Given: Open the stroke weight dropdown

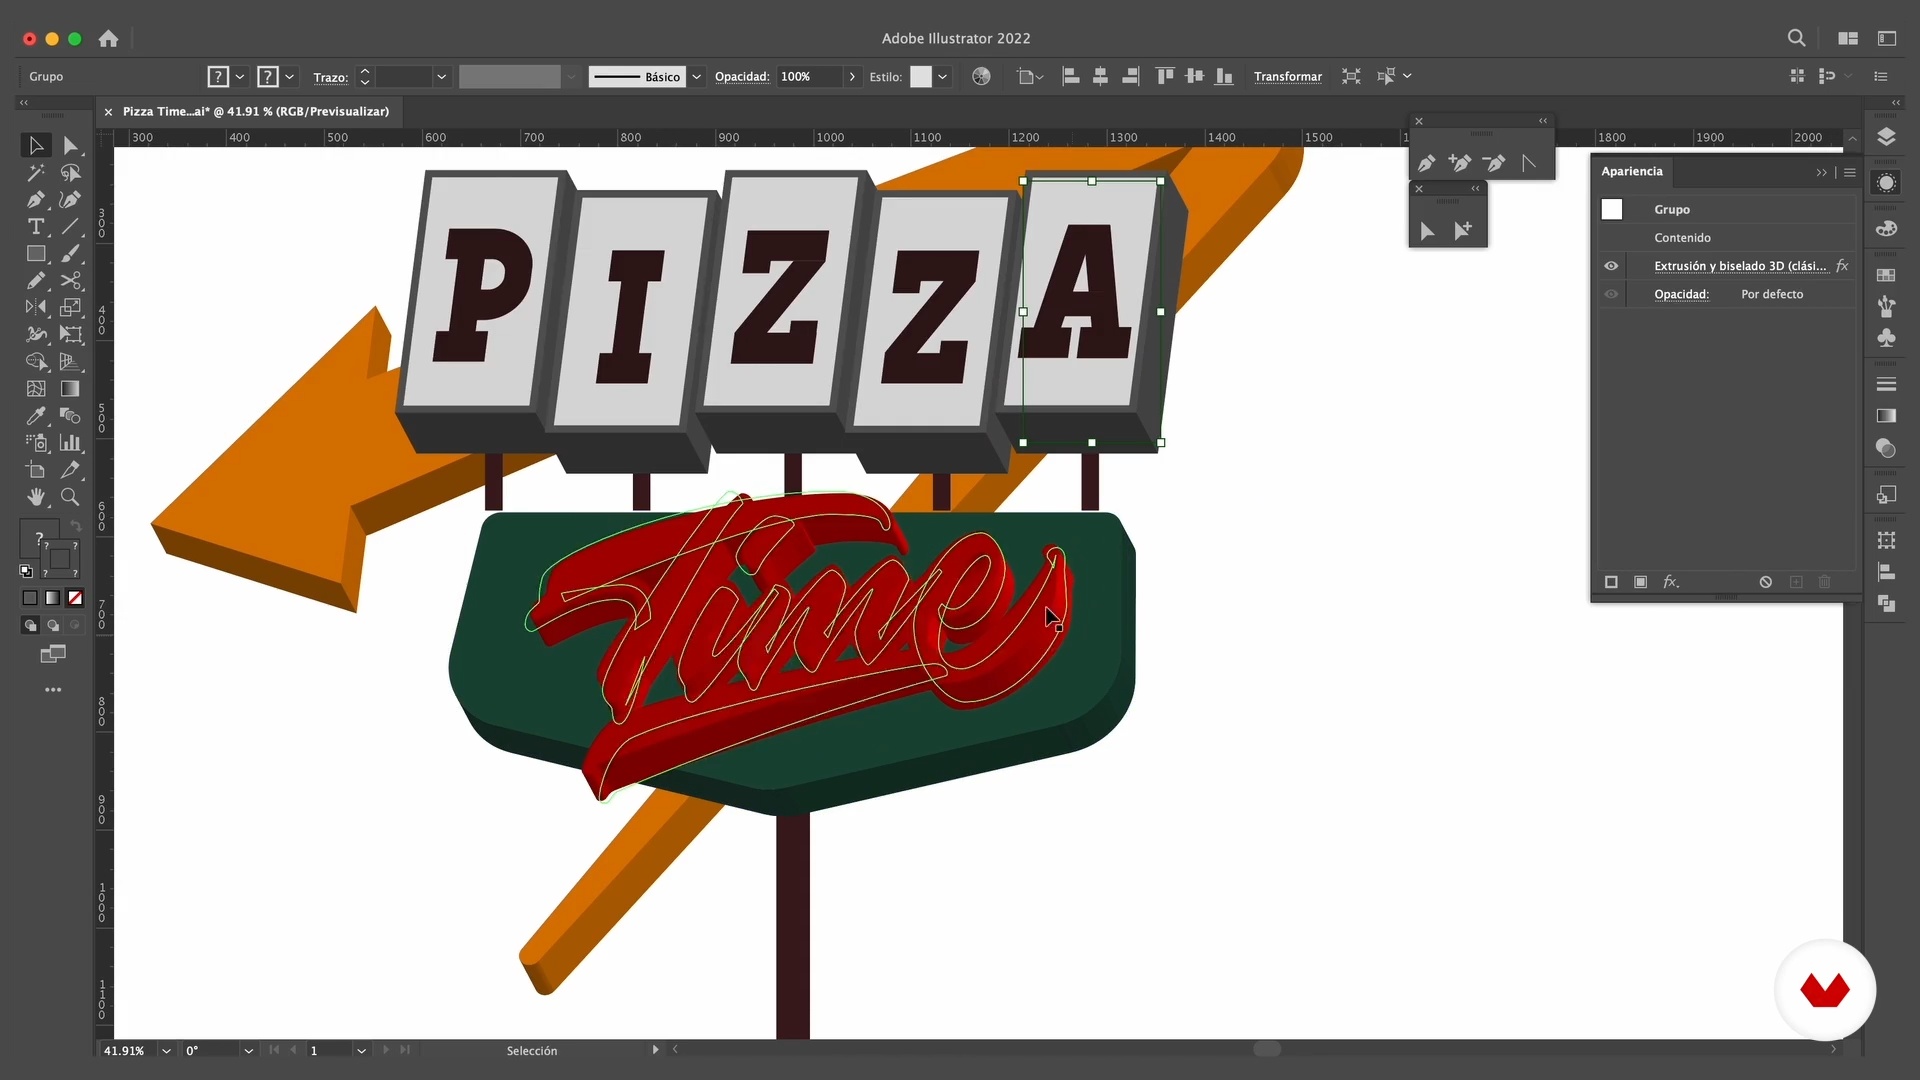Looking at the screenshot, I should pyautogui.click(x=441, y=77).
